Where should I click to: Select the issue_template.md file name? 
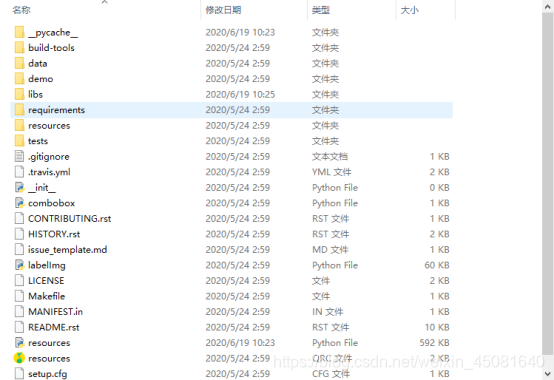tap(67, 250)
